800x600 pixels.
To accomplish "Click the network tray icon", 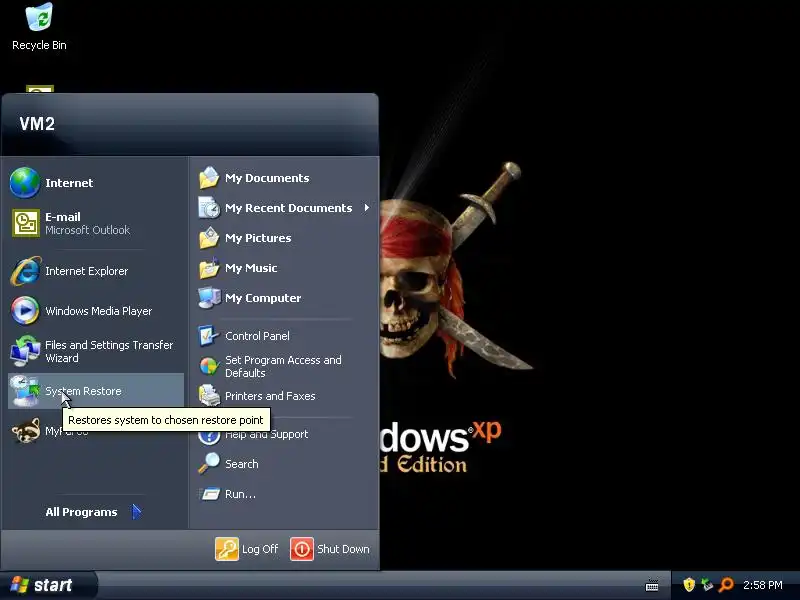I will pyautogui.click(x=707, y=585).
